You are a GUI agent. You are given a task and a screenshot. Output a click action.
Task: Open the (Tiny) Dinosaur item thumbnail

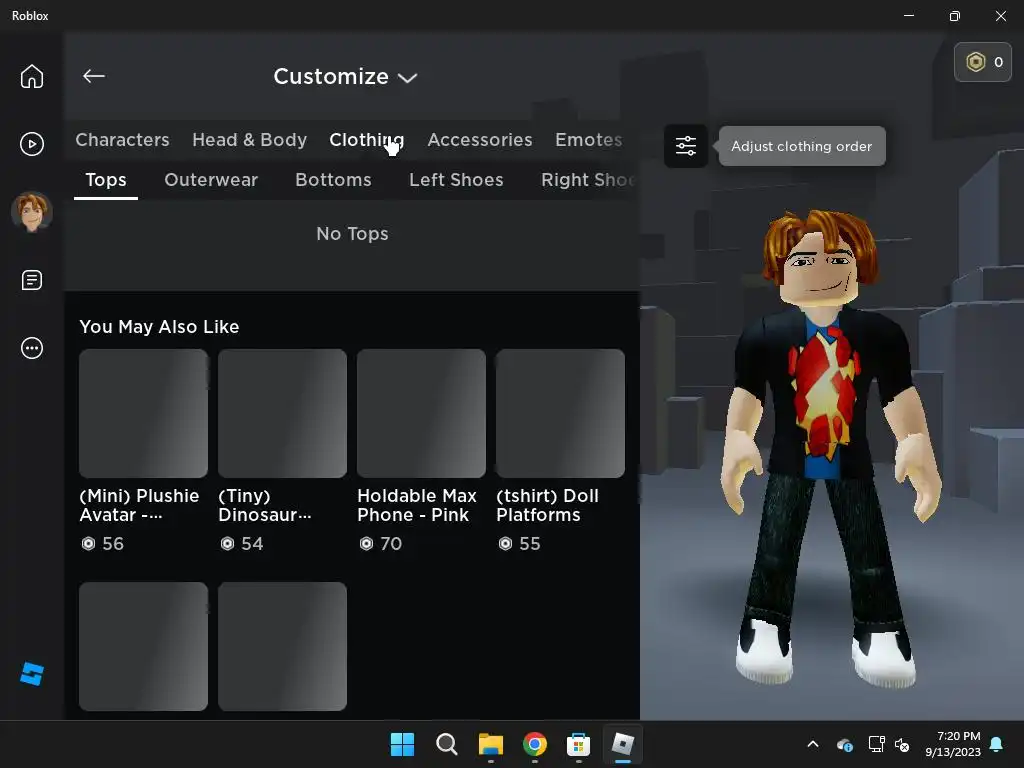point(283,413)
